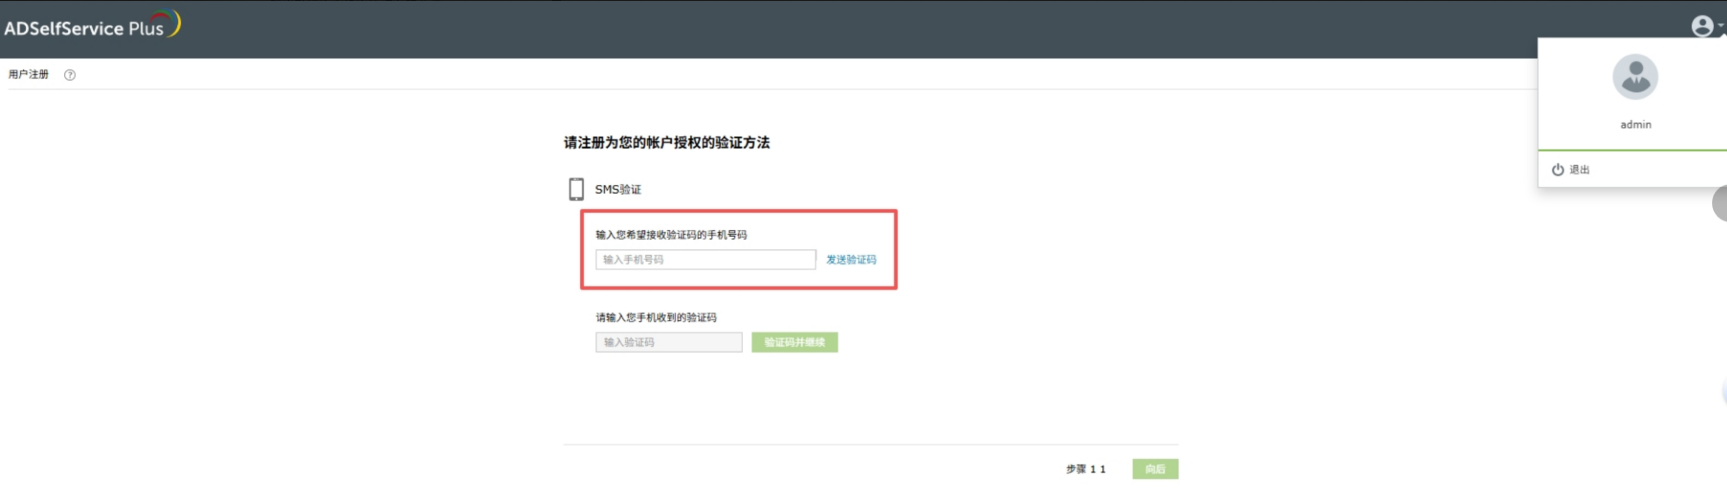Collapse the account dropdown arrow in header
The height and width of the screenshot is (490, 1727).
pyautogui.click(x=1721, y=27)
